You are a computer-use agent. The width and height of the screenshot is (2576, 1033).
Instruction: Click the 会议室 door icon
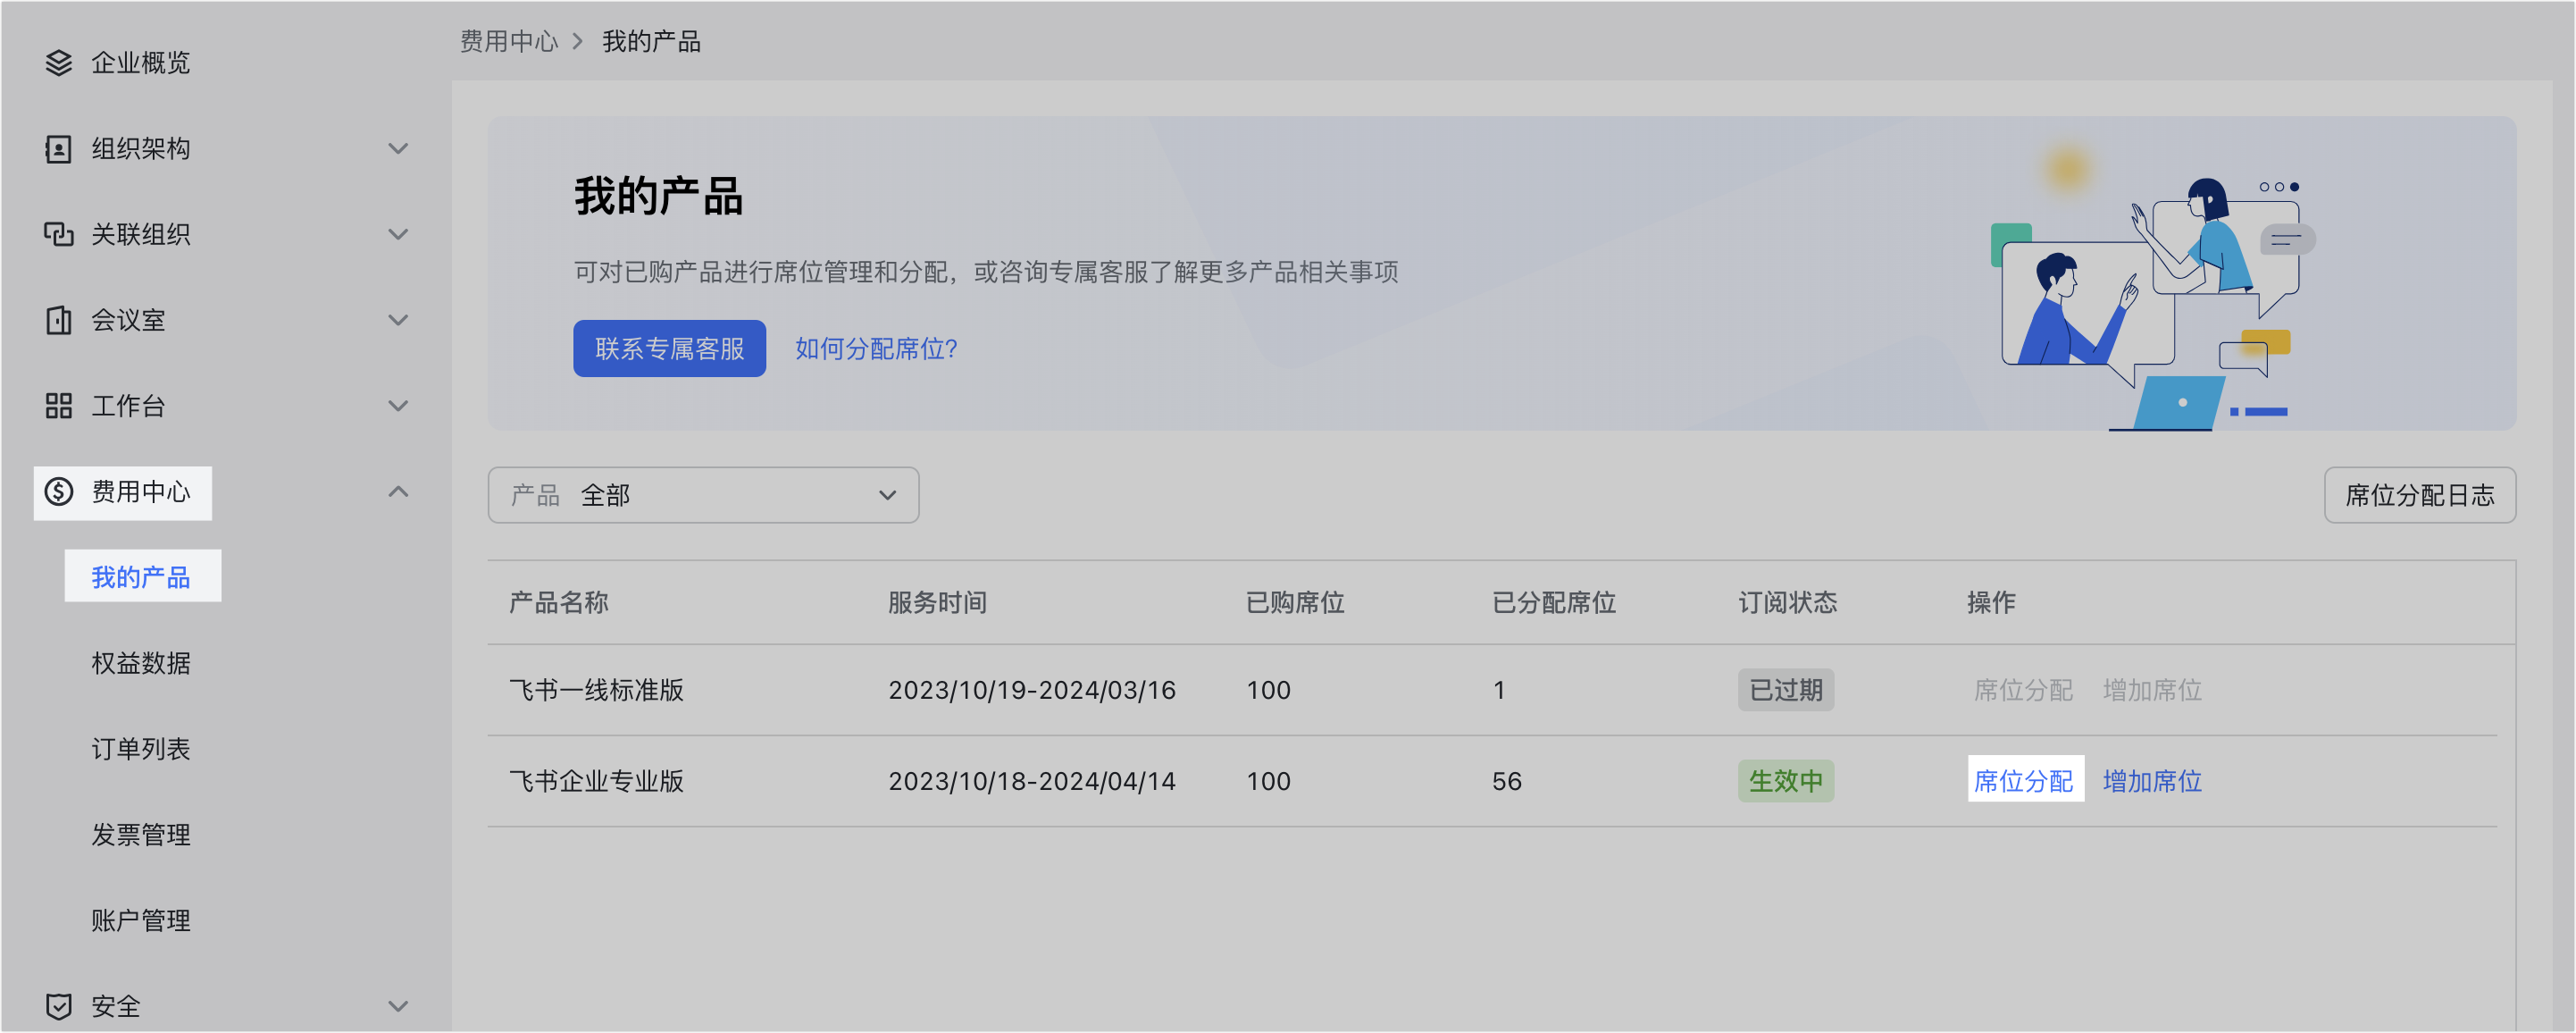pyautogui.click(x=59, y=320)
